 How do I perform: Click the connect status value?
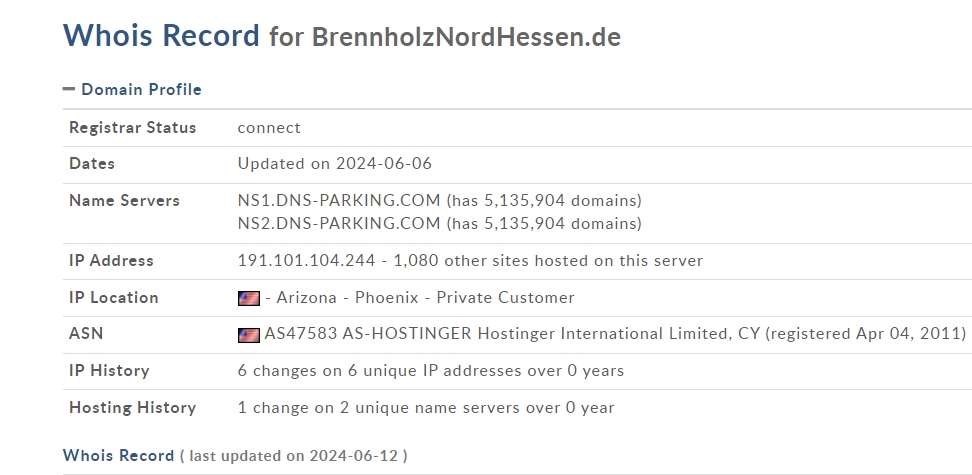[x=269, y=128]
